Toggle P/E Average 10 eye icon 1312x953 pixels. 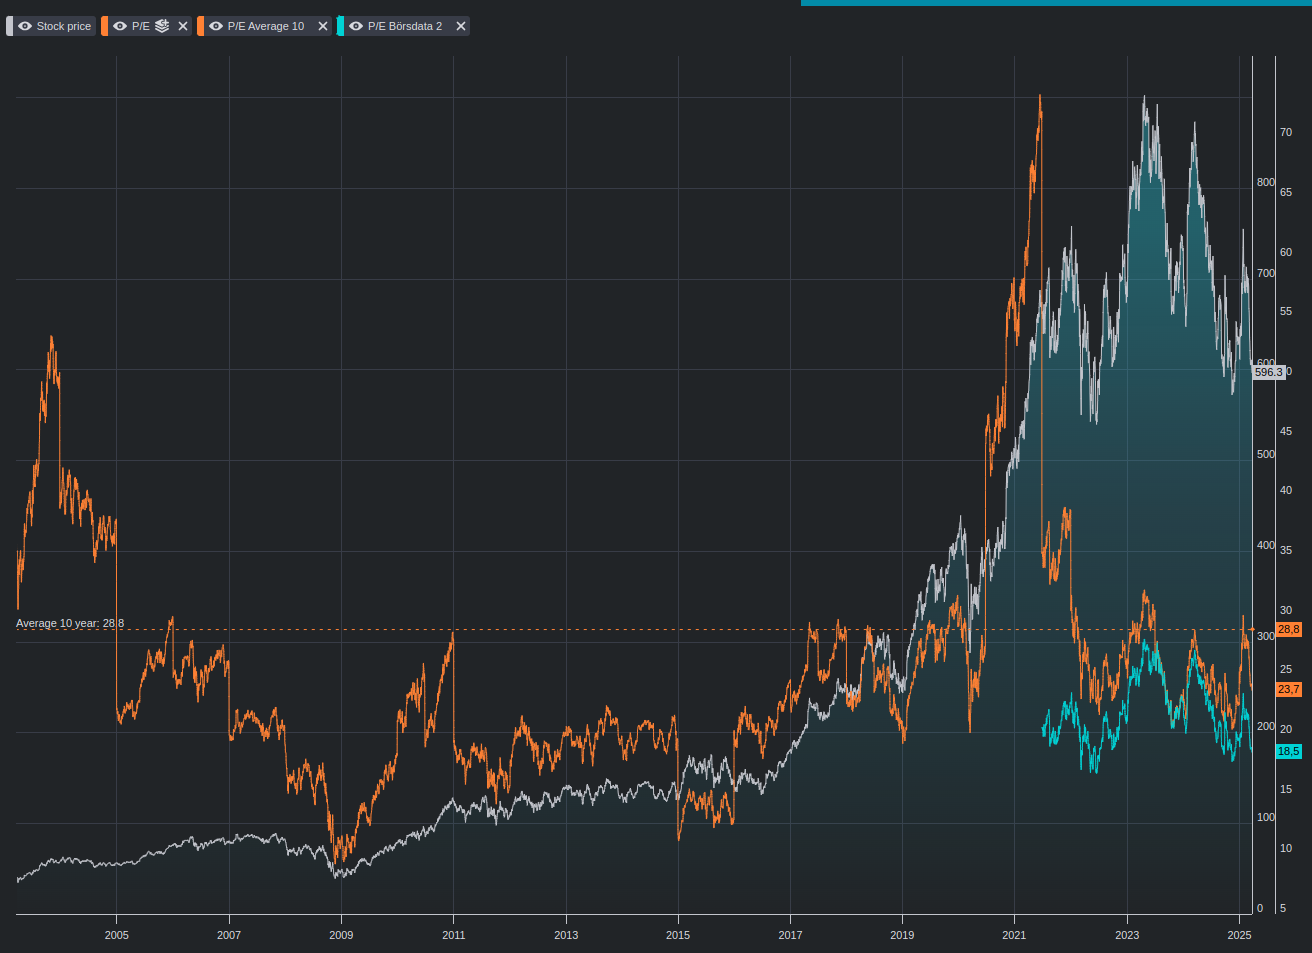216,26
